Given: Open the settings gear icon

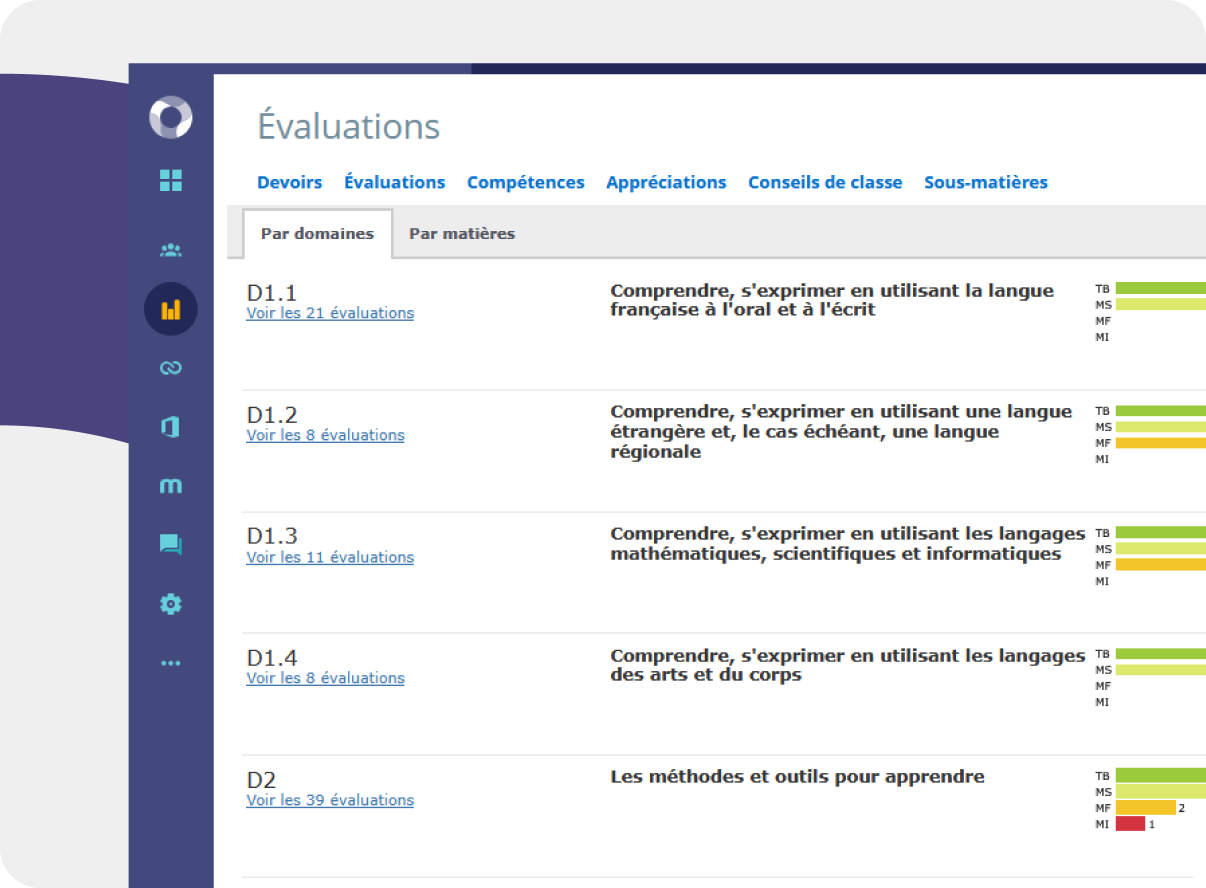Looking at the screenshot, I should click(x=171, y=604).
